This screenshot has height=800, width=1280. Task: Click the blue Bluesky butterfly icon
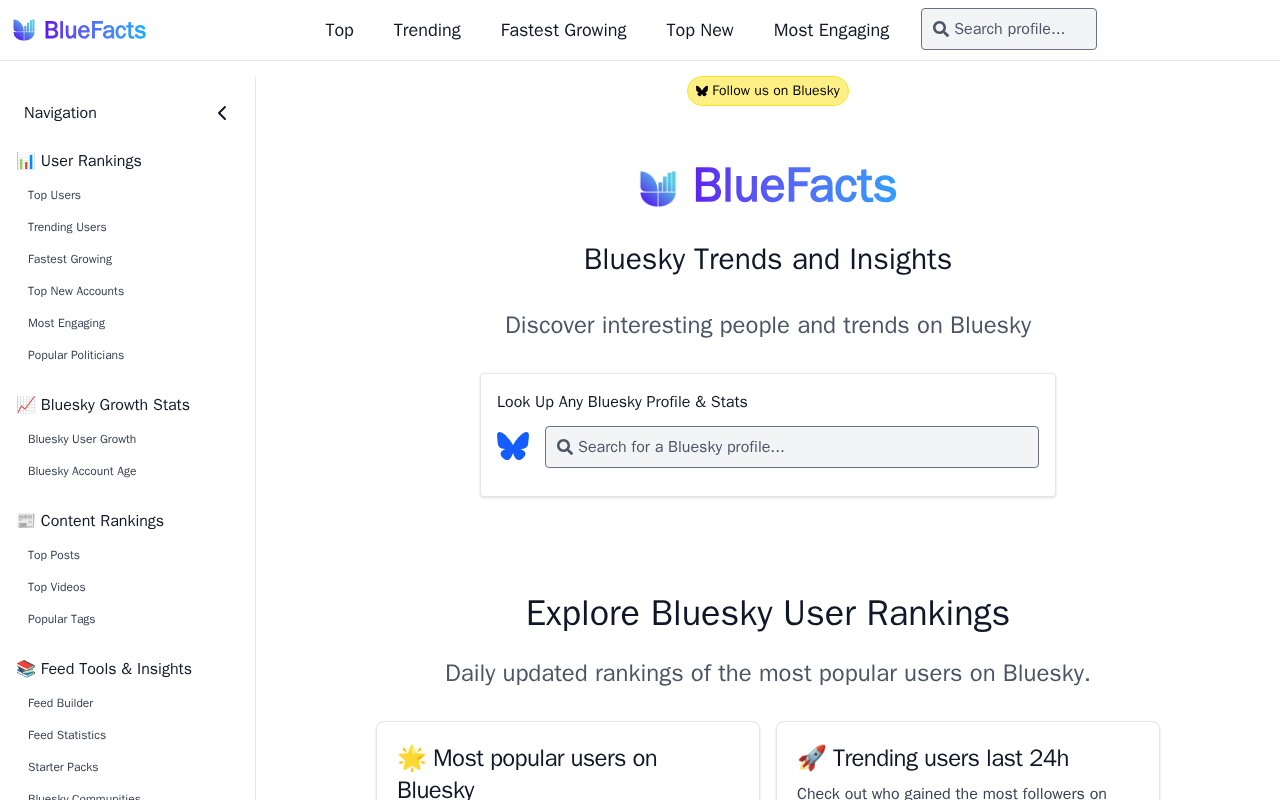click(513, 446)
